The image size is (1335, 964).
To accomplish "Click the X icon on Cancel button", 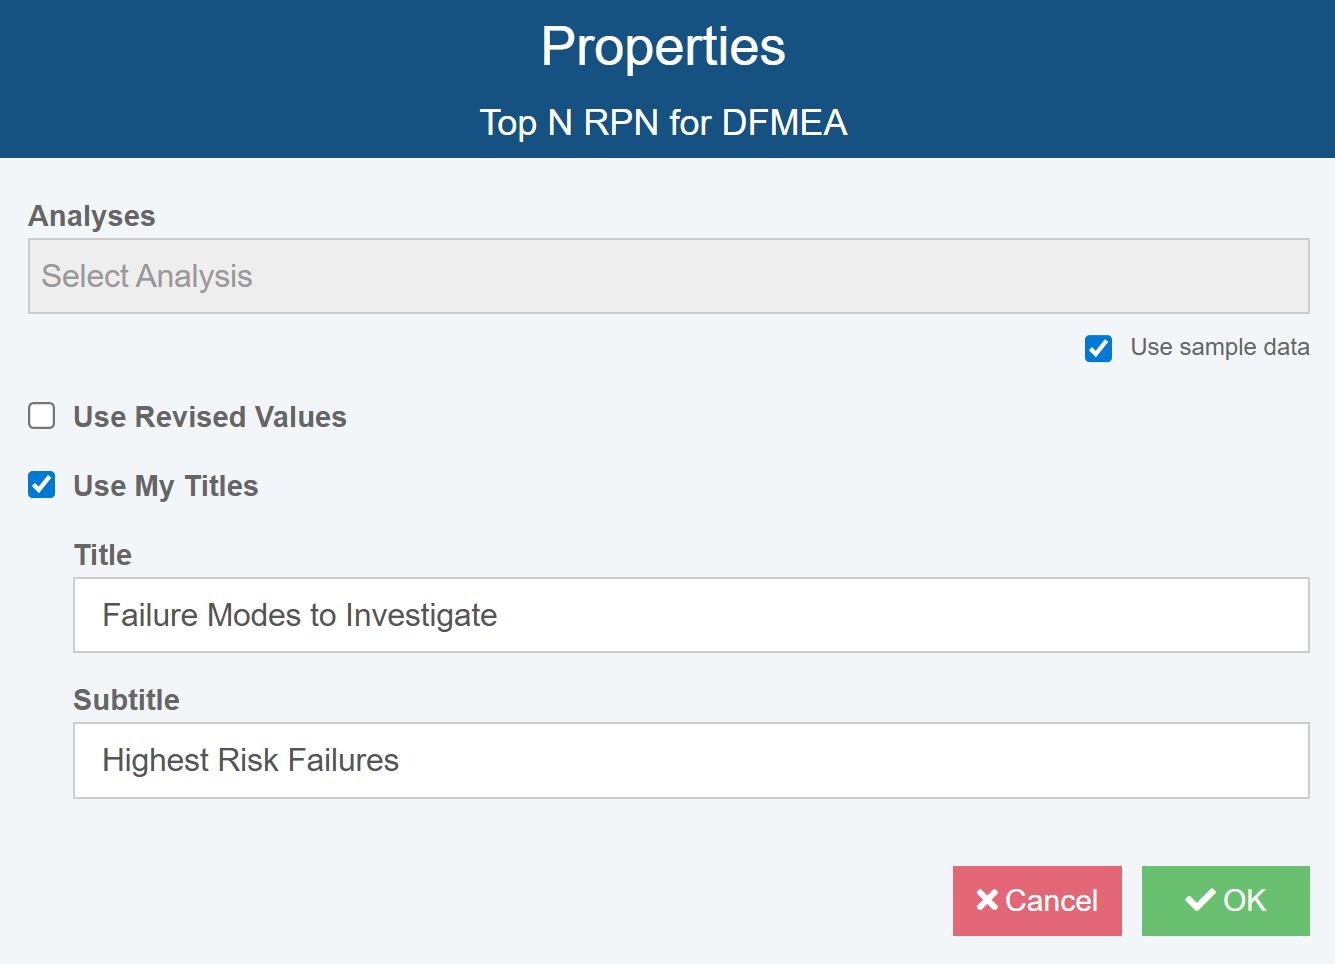I will (x=987, y=900).
